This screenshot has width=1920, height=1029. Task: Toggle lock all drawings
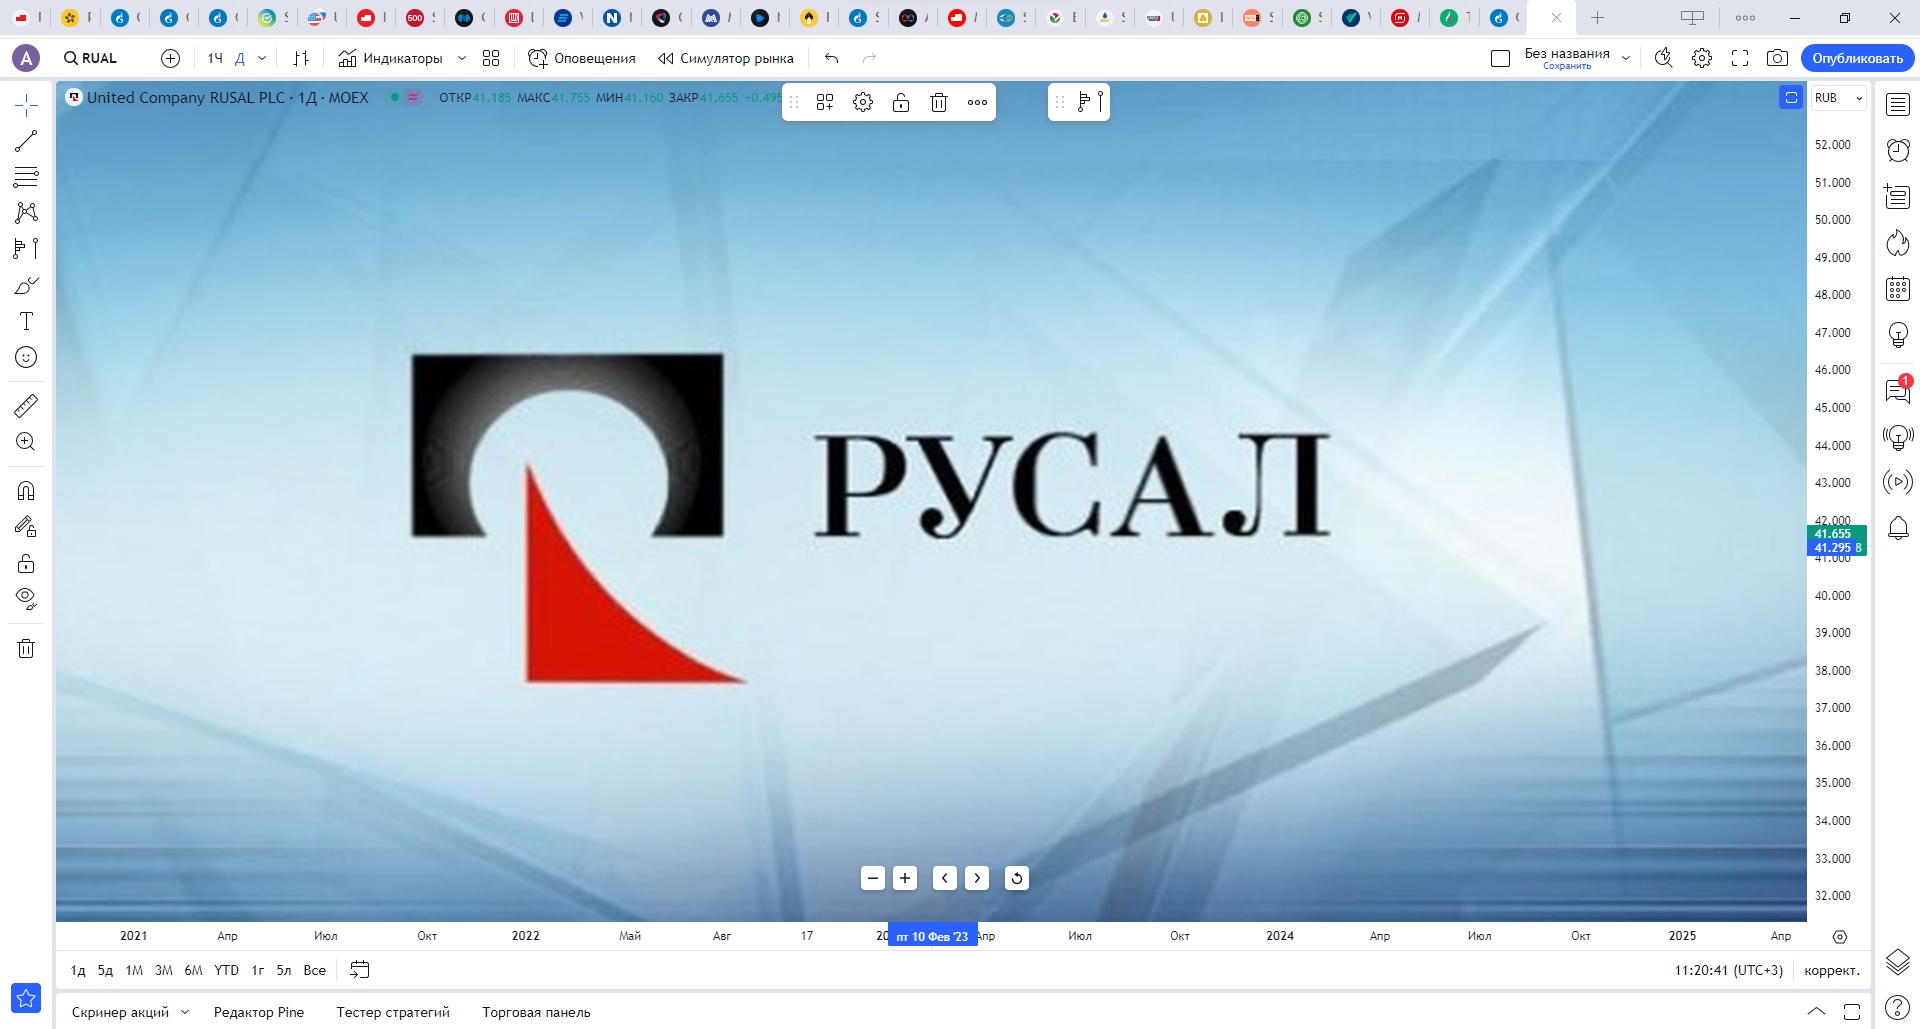point(26,564)
